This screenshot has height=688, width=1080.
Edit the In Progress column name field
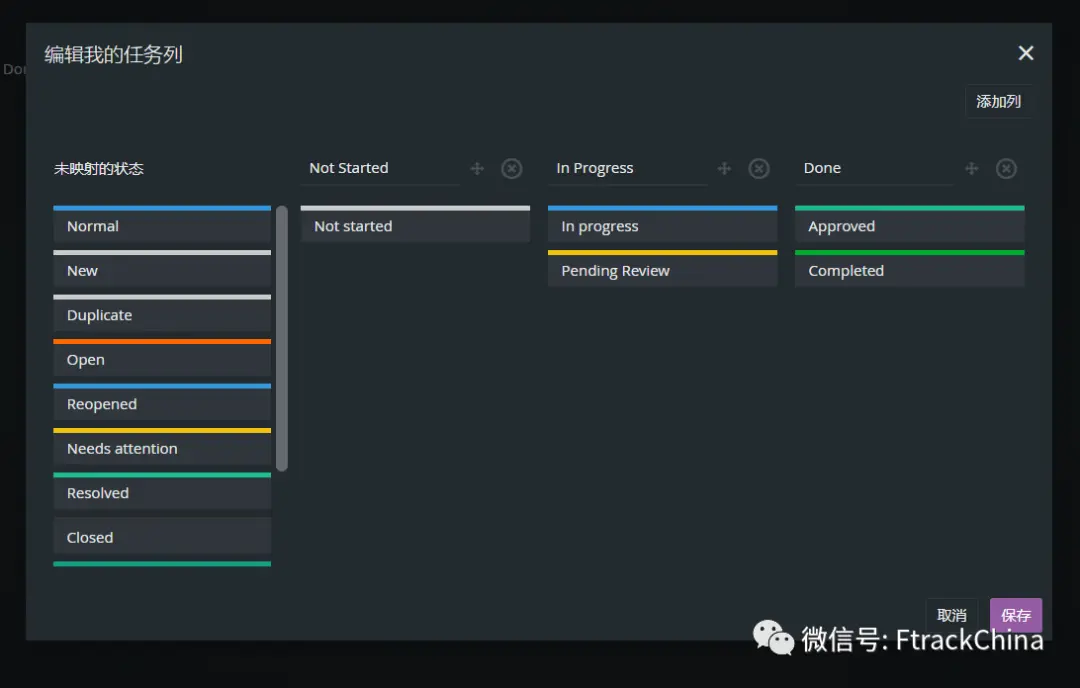pos(629,169)
